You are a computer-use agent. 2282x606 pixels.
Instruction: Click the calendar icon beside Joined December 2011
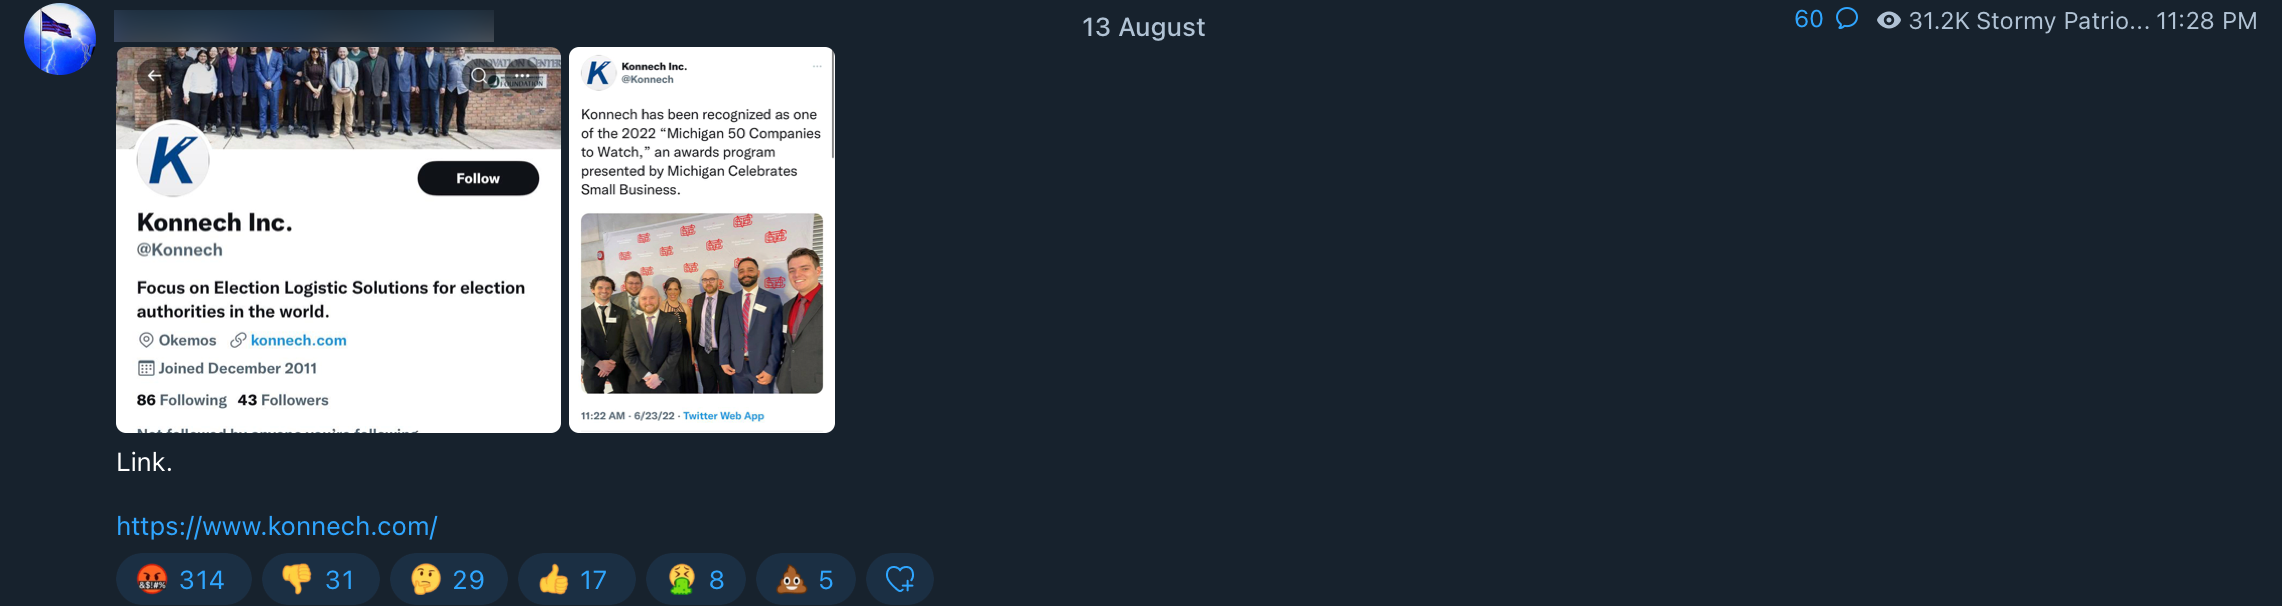pos(145,368)
